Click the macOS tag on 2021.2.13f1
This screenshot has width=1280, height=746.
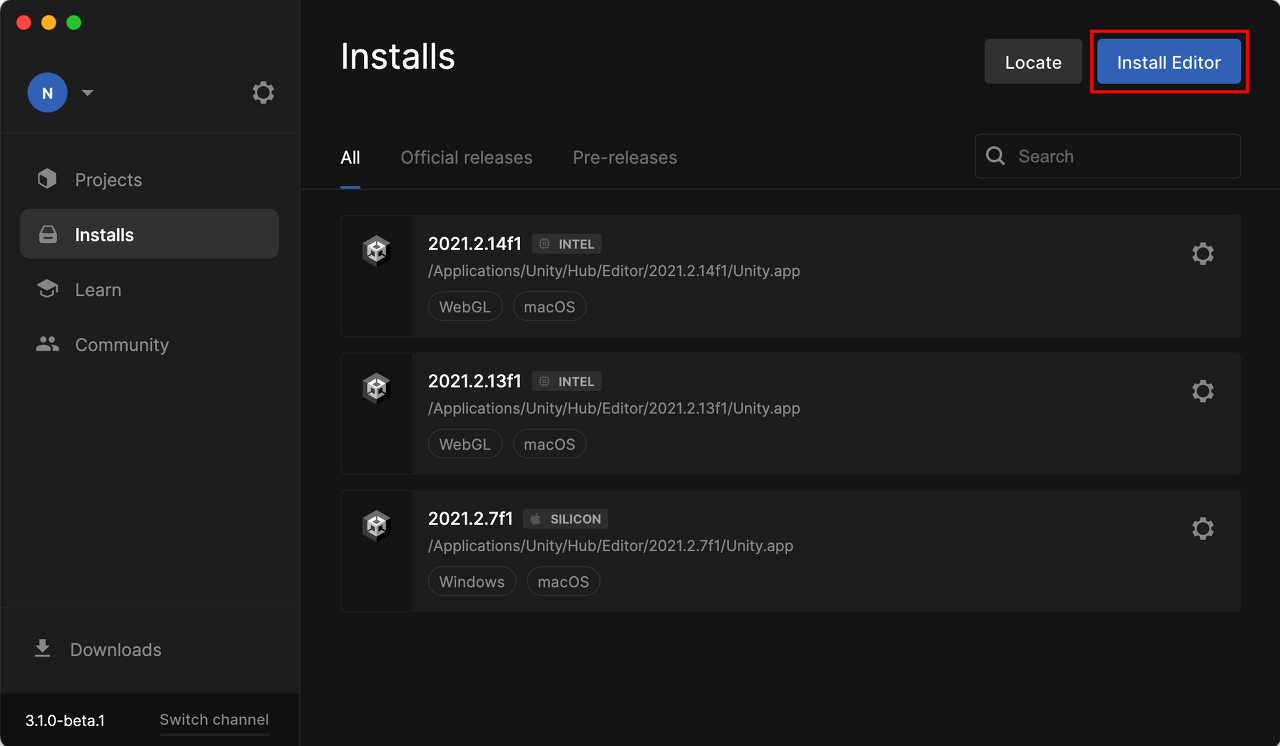point(550,444)
